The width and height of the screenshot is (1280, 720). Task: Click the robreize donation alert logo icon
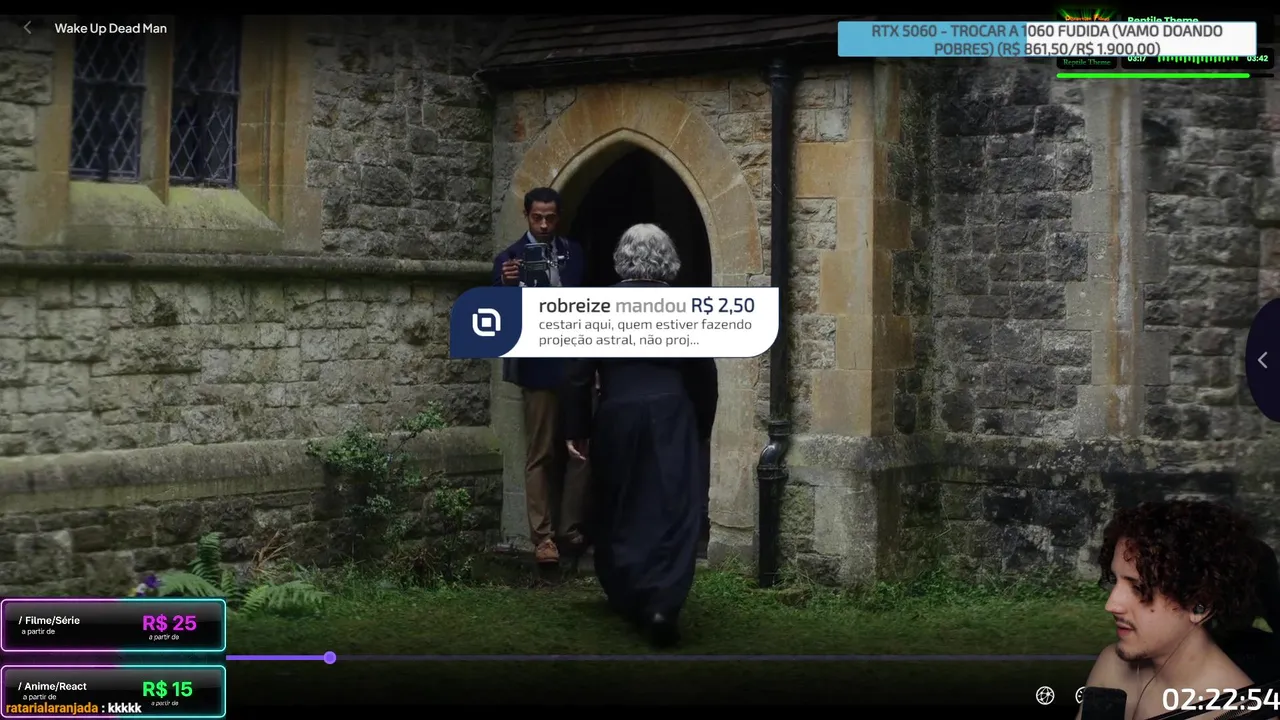click(x=486, y=322)
